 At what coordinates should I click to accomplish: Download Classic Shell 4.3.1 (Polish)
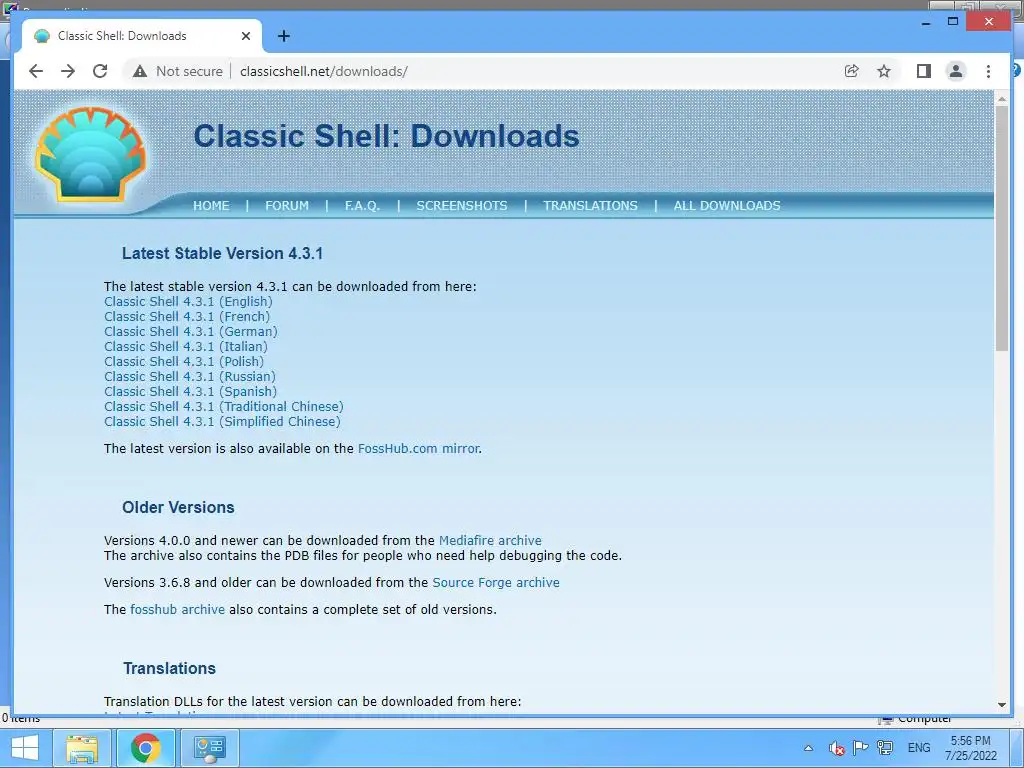184,362
